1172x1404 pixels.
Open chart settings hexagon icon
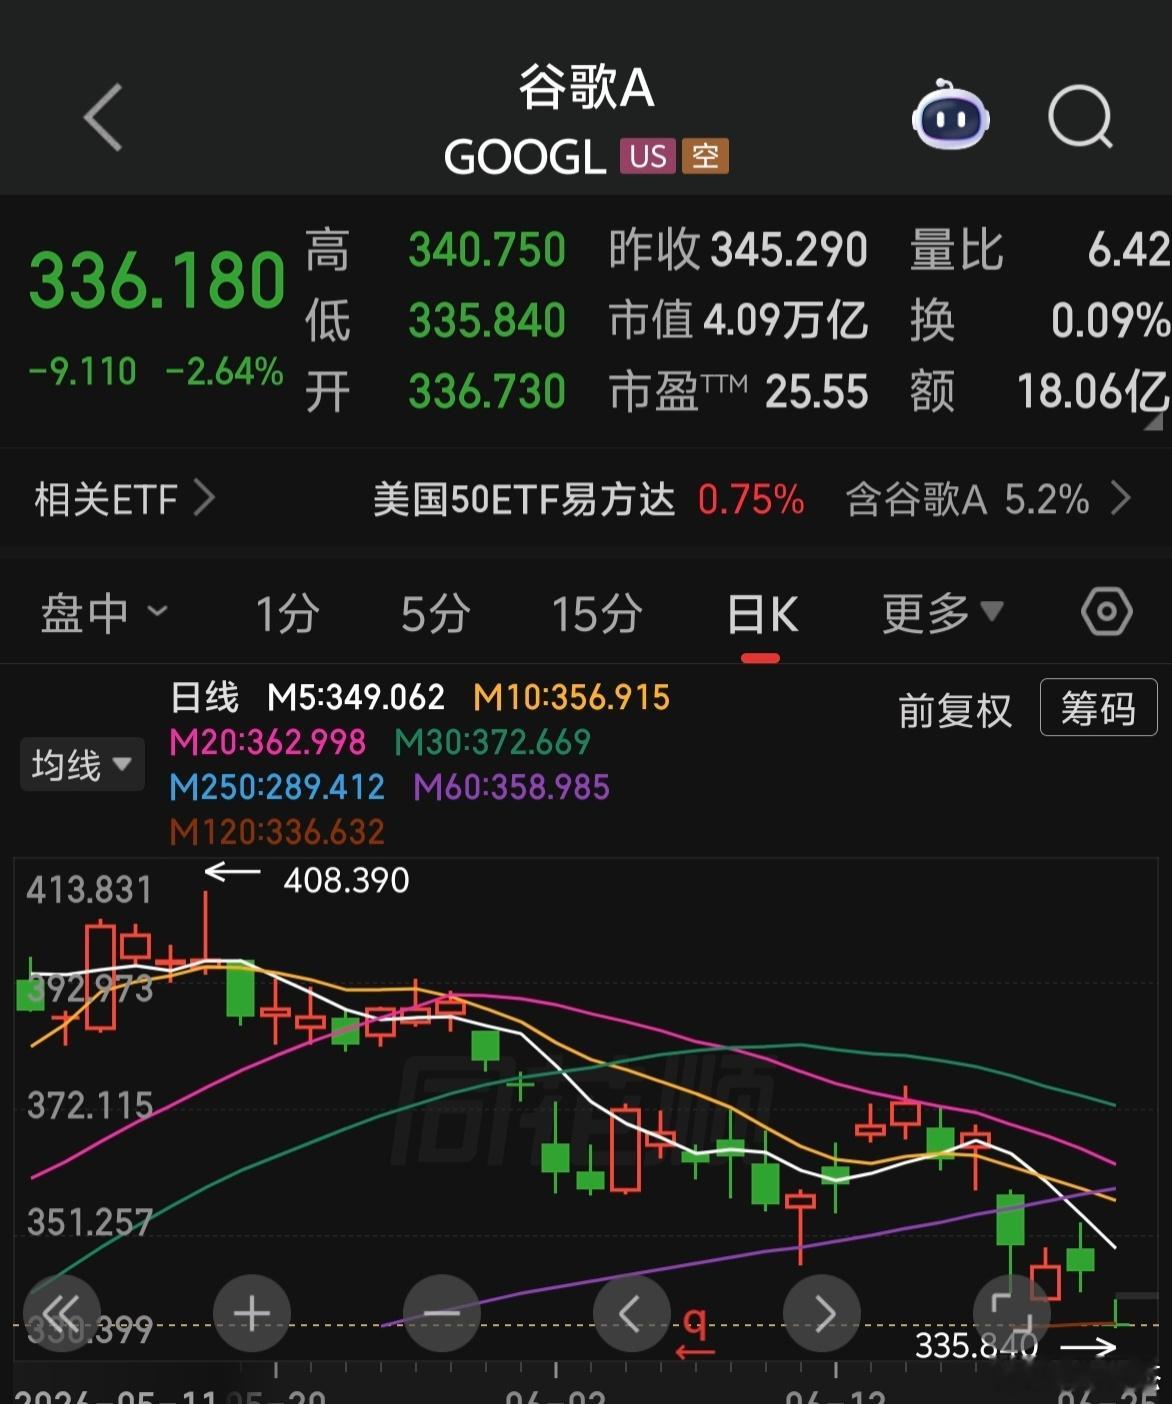[x=1106, y=611]
